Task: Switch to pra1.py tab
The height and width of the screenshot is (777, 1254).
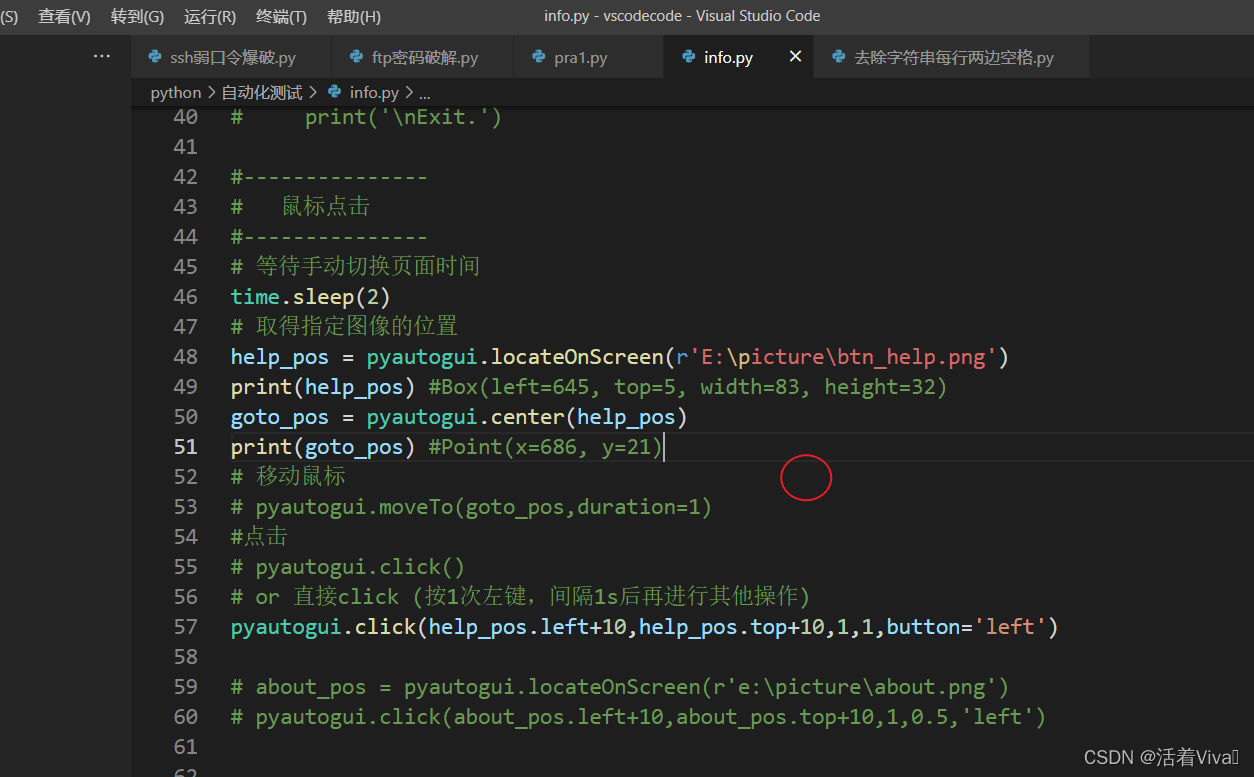Action: [x=588, y=57]
